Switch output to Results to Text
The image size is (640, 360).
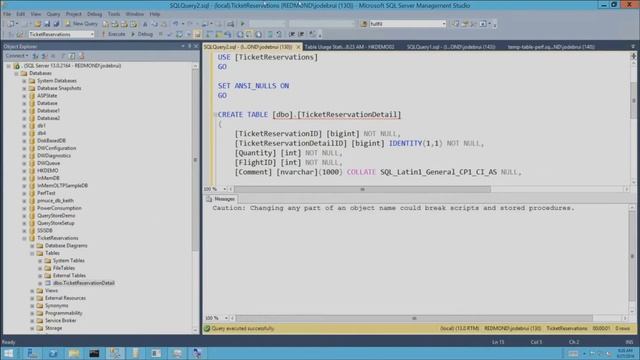click(x=240, y=34)
